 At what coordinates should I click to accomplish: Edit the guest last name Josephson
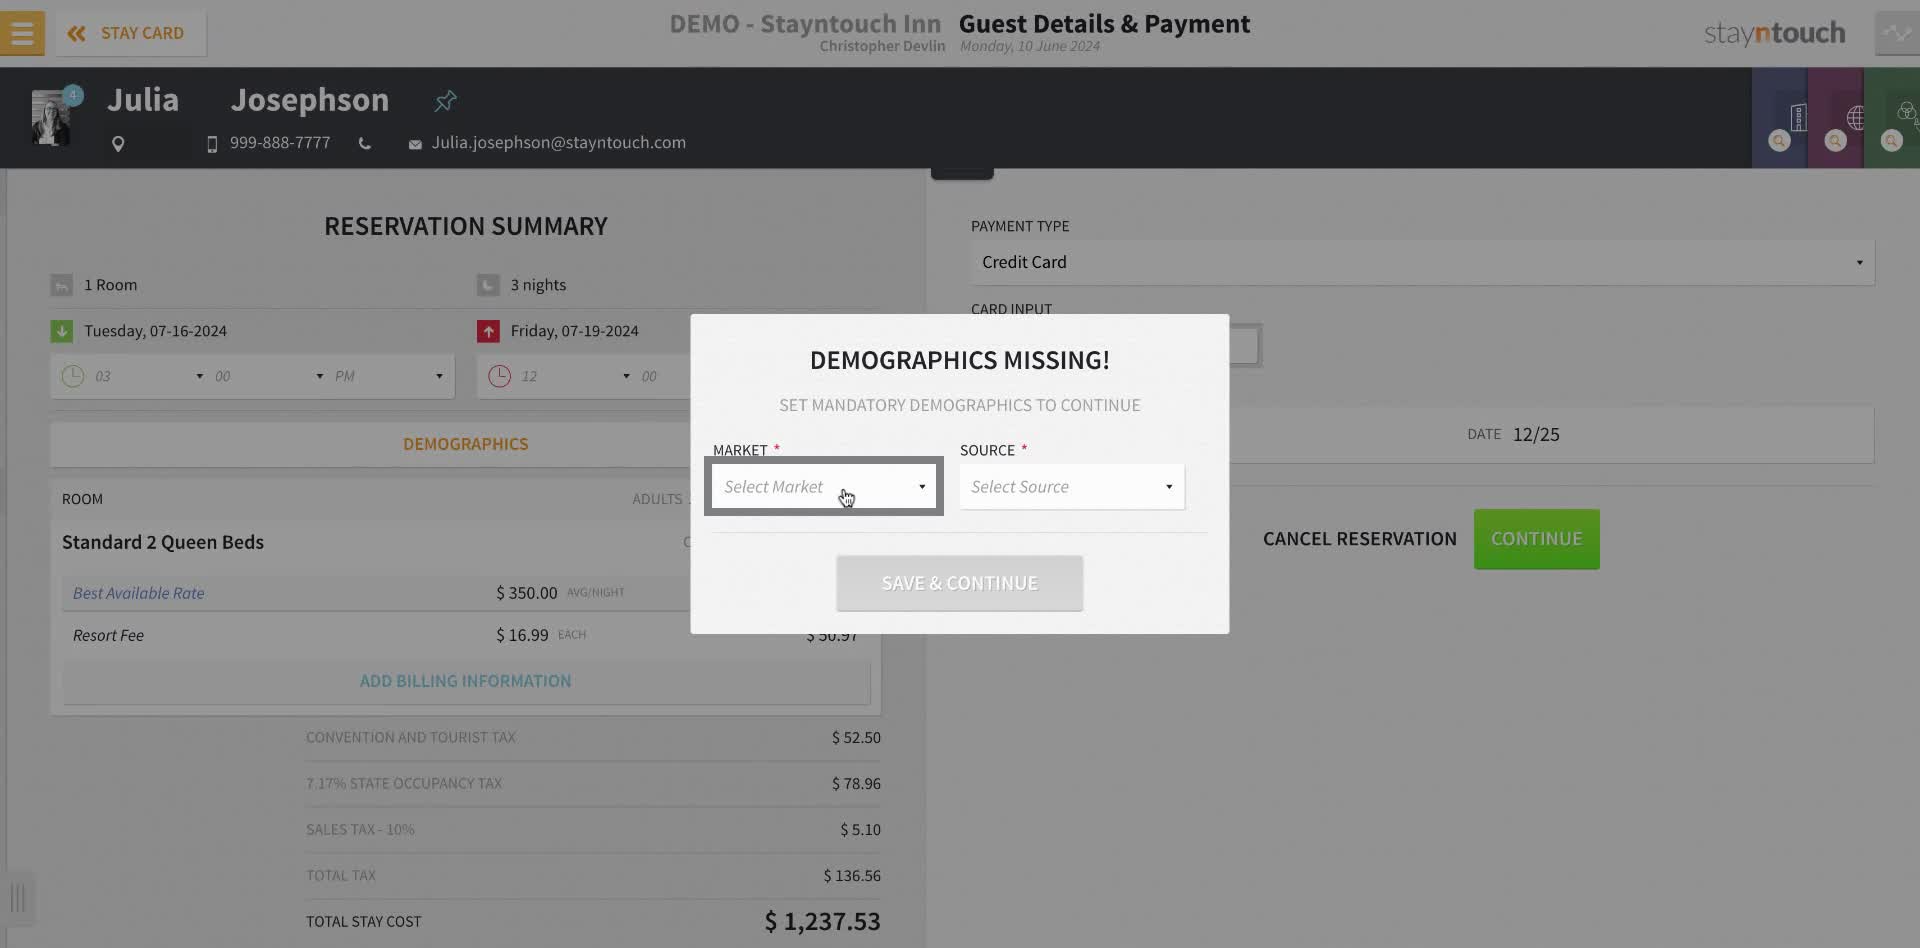pyautogui.click(x=310, y=100)
